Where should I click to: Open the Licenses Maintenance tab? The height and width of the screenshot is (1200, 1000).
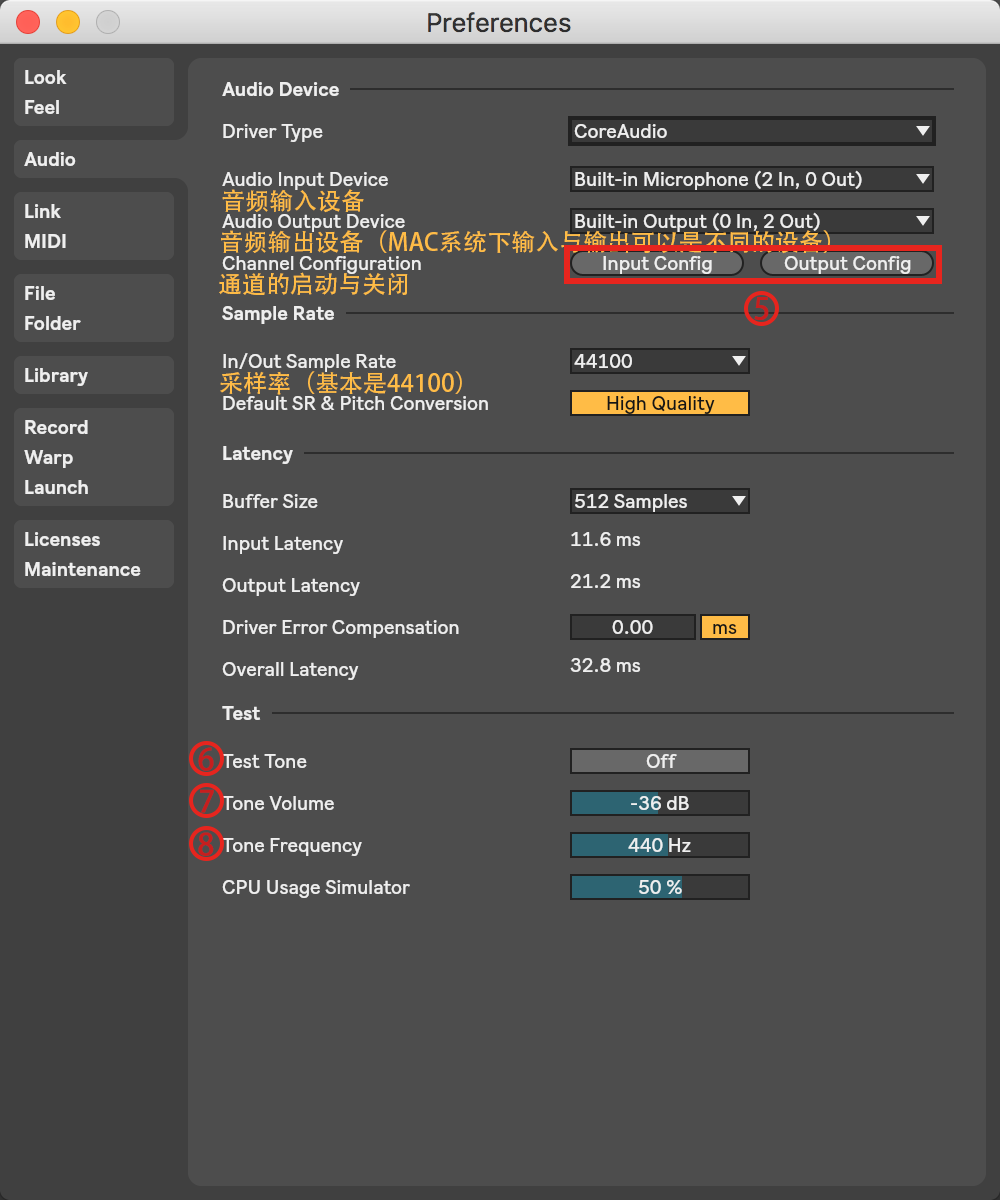click(x=93, y=554)
